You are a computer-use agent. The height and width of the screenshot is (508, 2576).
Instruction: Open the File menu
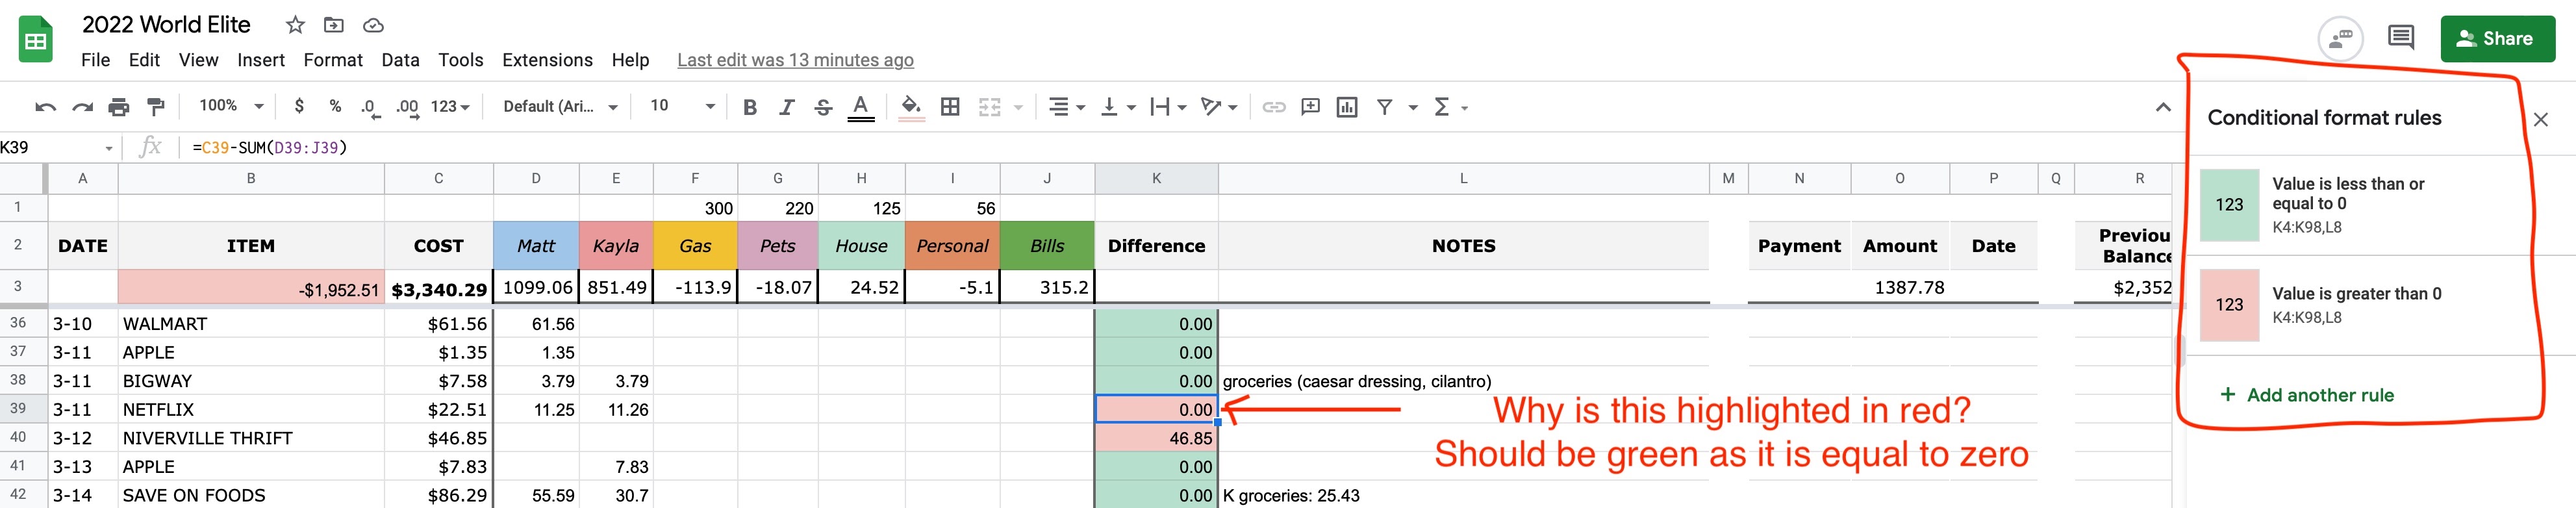point(95,60)
